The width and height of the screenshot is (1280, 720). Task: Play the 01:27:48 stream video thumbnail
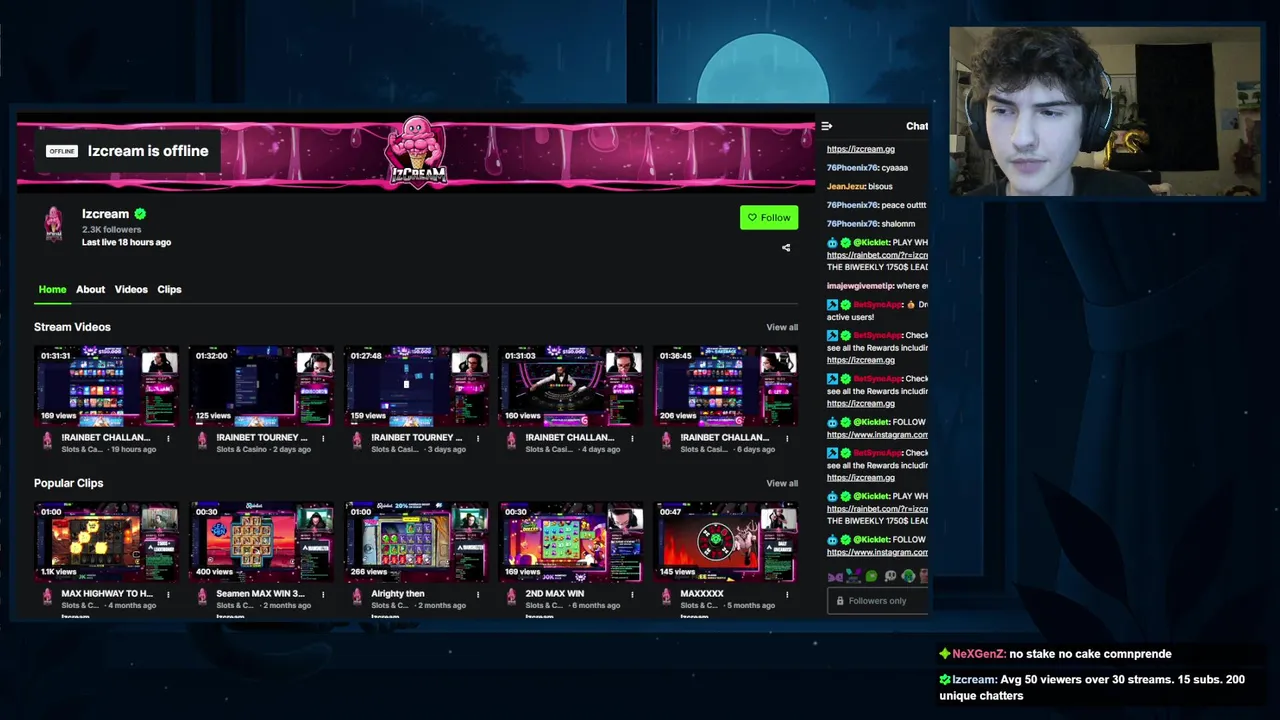point(417,385)
